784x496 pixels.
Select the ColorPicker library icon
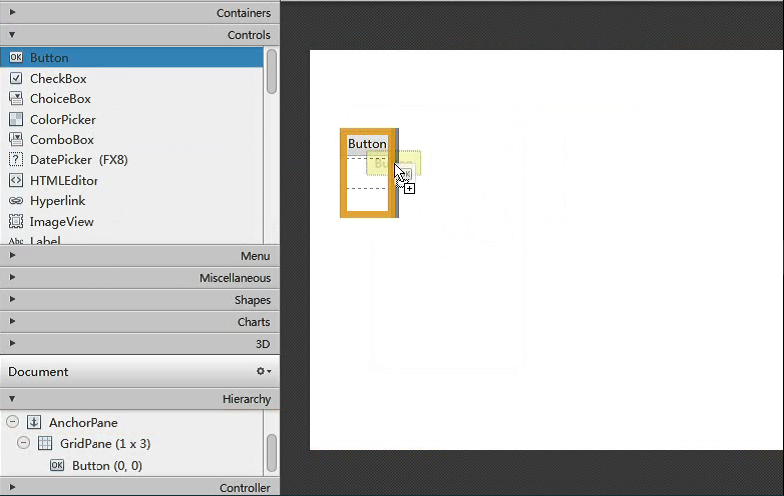tap(16, 119)
